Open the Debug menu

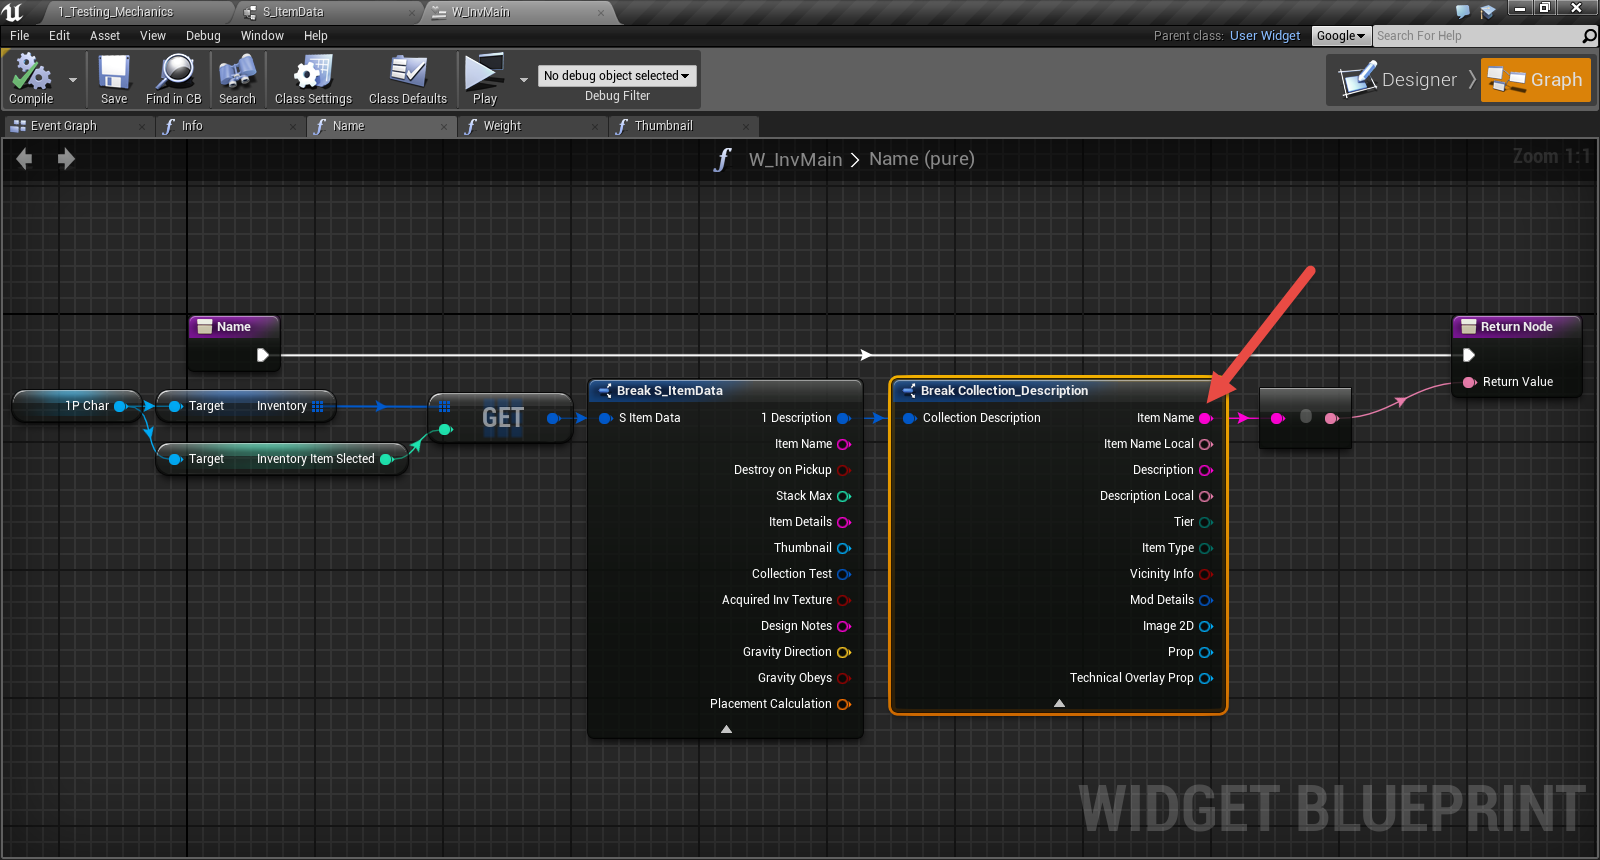[203, 35]
